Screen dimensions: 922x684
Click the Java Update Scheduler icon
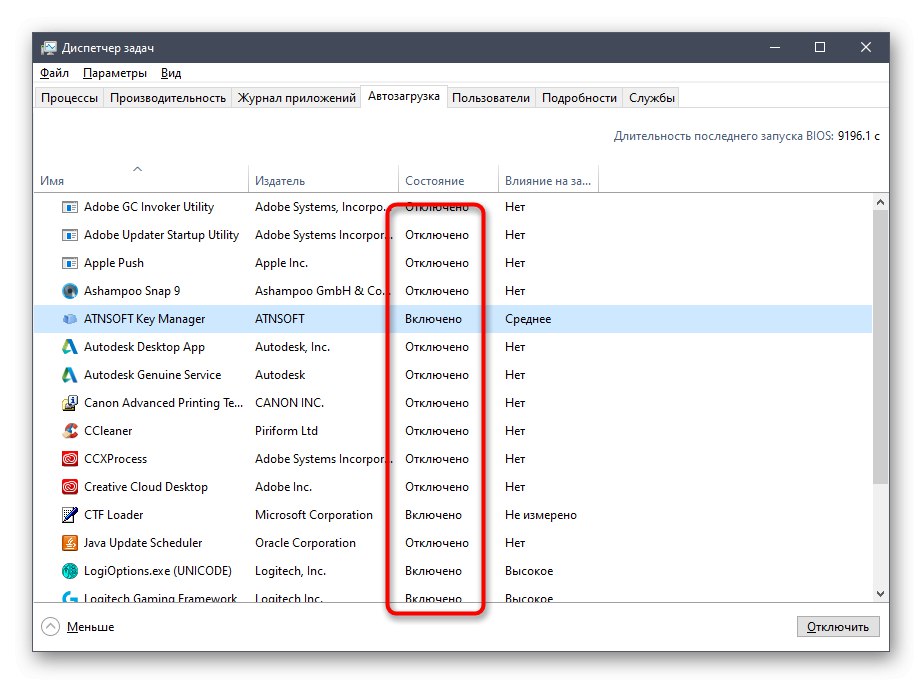(69, 543)
